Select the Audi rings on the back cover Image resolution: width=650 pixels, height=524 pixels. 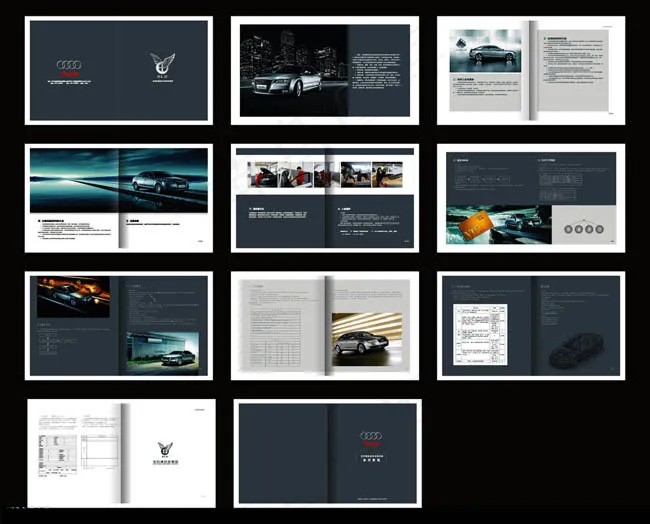tap(371, 436)
